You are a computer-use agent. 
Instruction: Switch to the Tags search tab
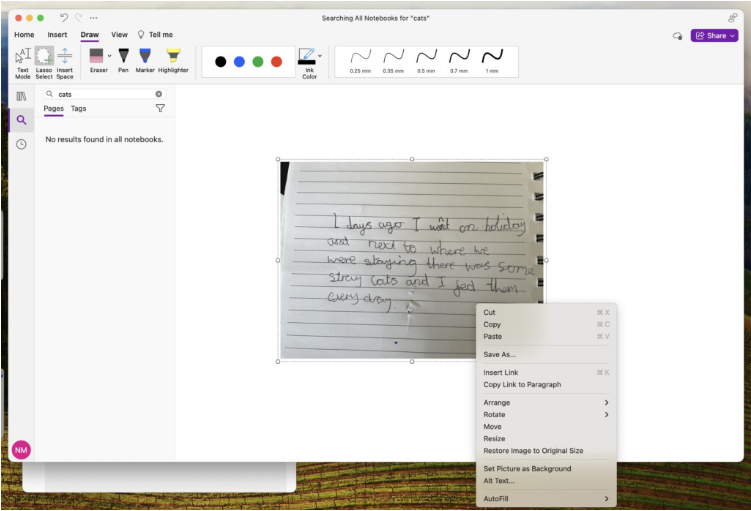(x=78, y=109)
